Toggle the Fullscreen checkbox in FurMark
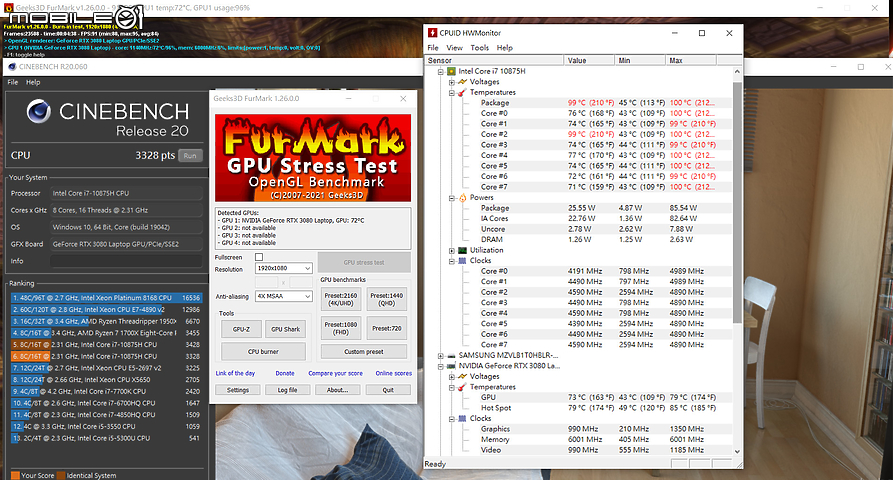This screenshot has width=893, height=480. [x=259, y=257]
